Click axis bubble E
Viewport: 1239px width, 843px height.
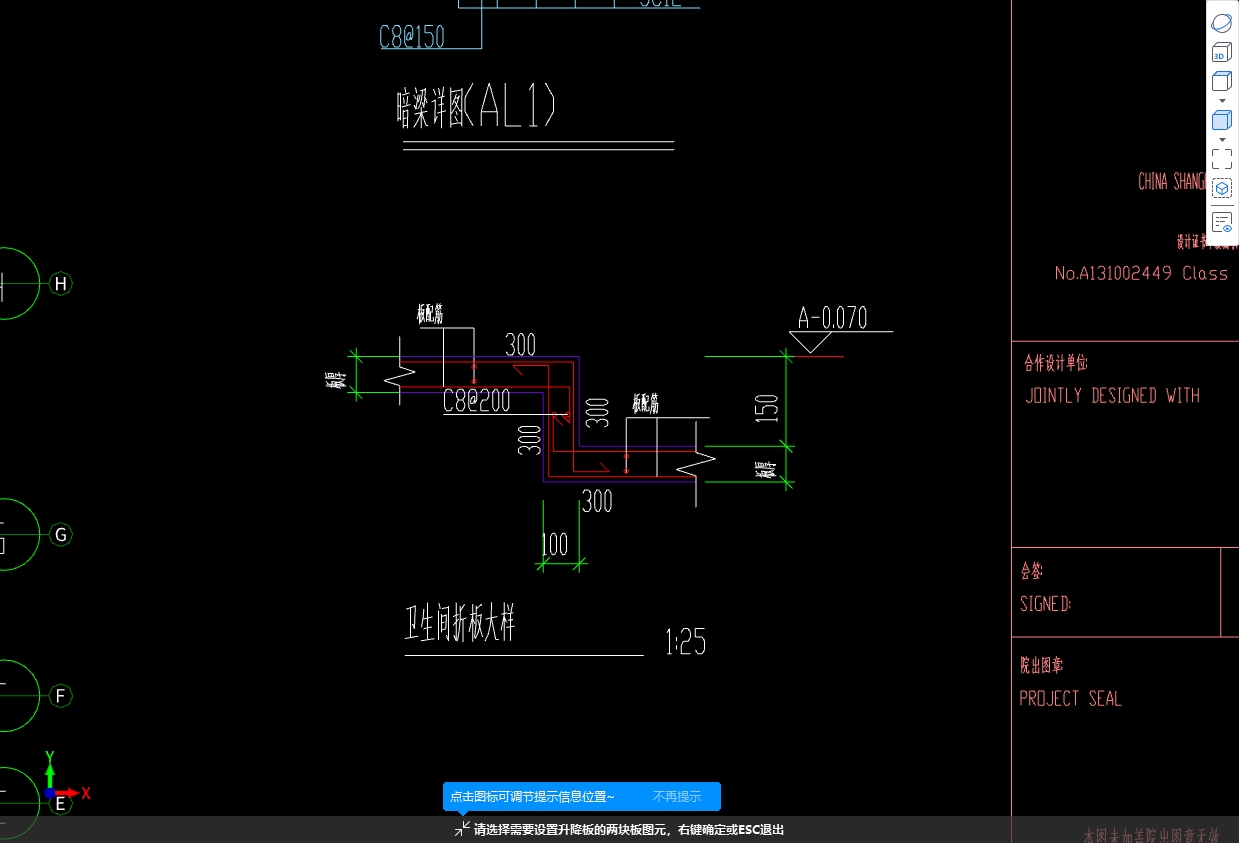click(x=61, y=803)
